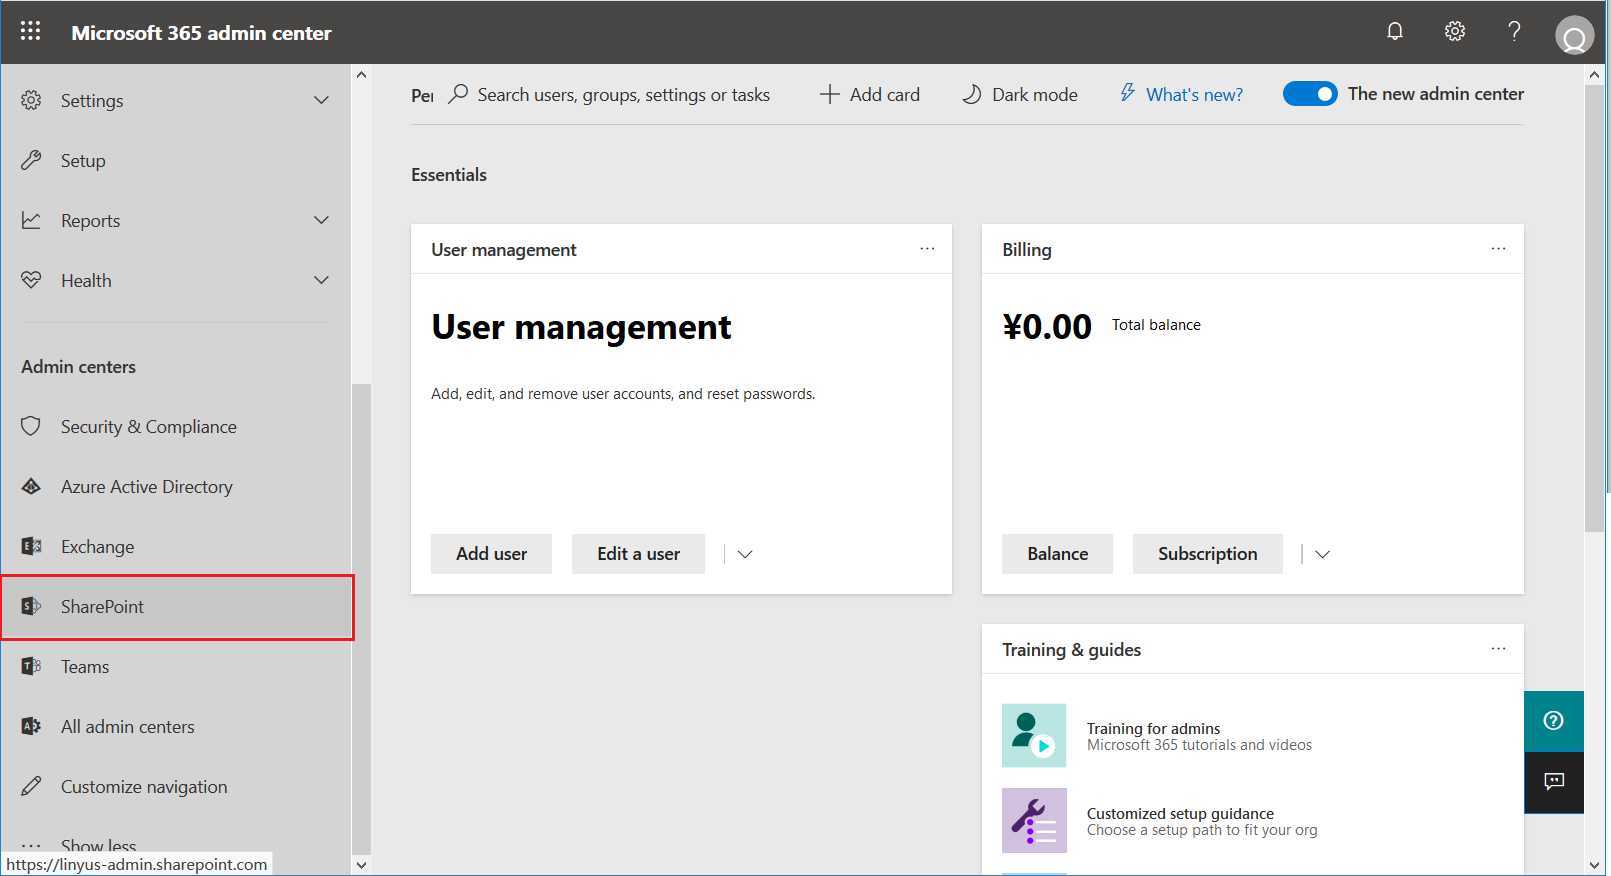
Task: Click the What's new lightning icon
Action: 1127,93
